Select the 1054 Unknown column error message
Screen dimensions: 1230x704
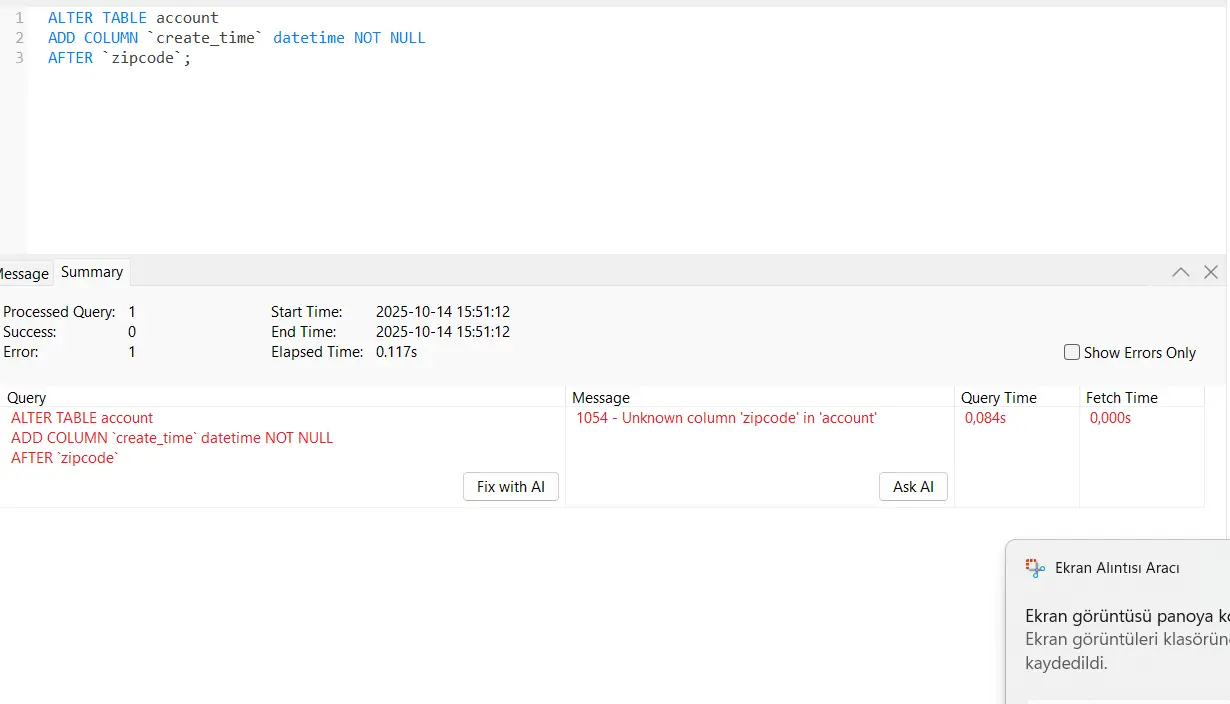726,418
